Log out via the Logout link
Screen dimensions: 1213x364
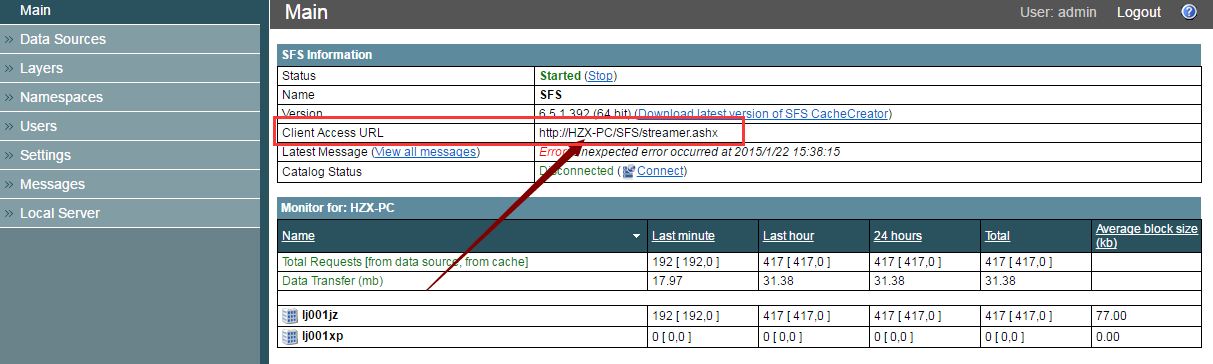point(1139,12)
